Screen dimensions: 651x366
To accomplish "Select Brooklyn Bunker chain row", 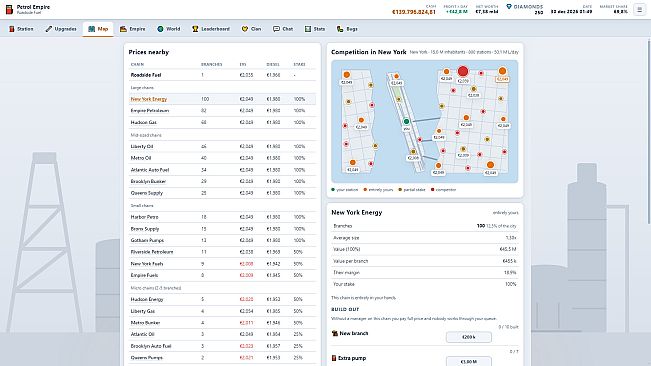I will [x=222, y=181].
